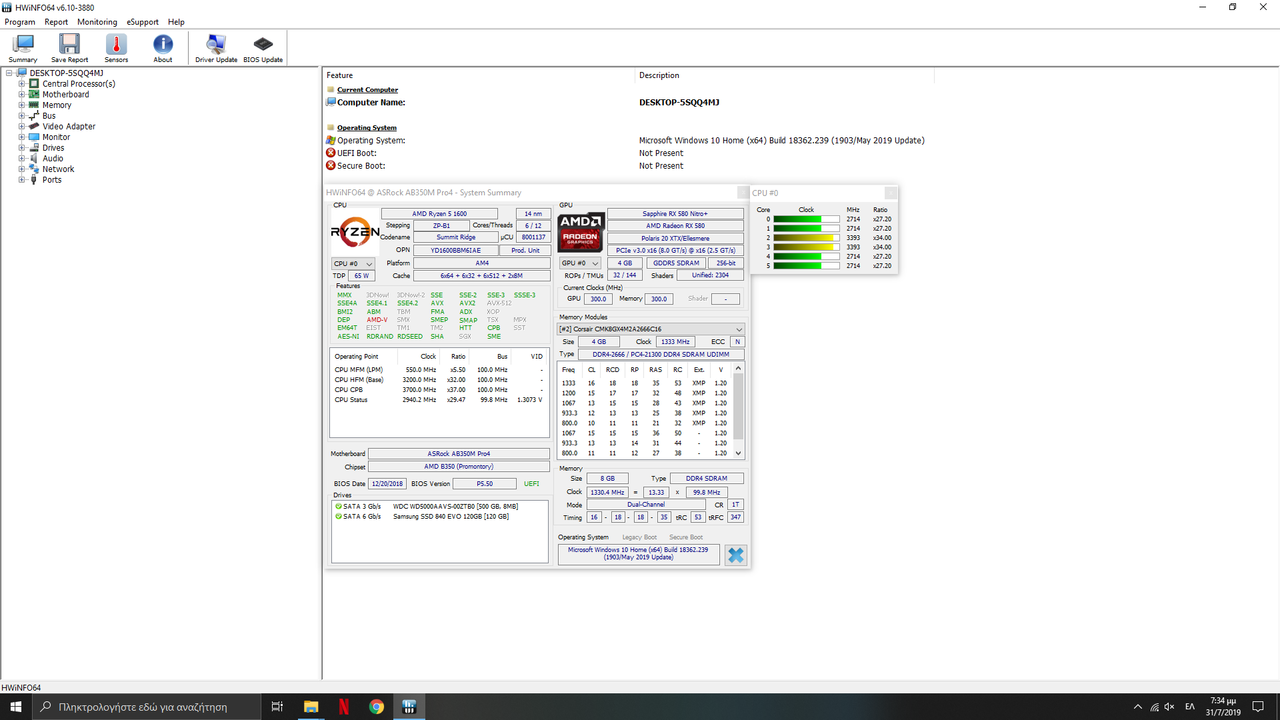Open Netflix from the taskbar
The height and width of the screenshot is (720, 1280).
pyautogui.click(x=343, y=706)
